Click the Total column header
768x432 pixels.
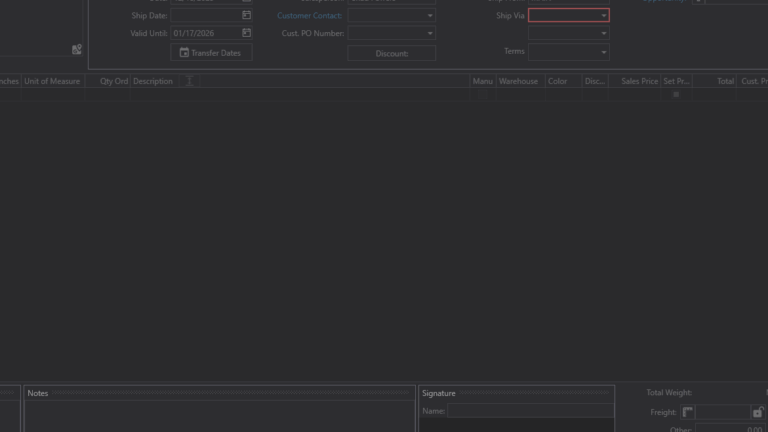tap(714, 81)
